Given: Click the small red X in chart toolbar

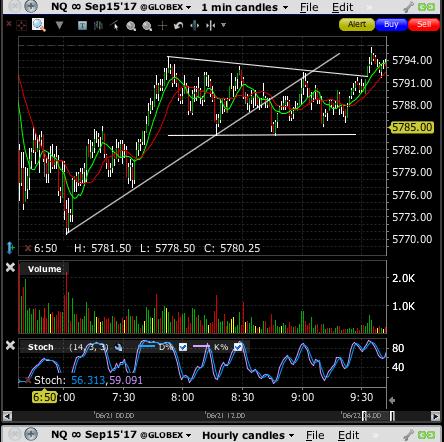Looking at the screenshot, I should tap(9, 23).
